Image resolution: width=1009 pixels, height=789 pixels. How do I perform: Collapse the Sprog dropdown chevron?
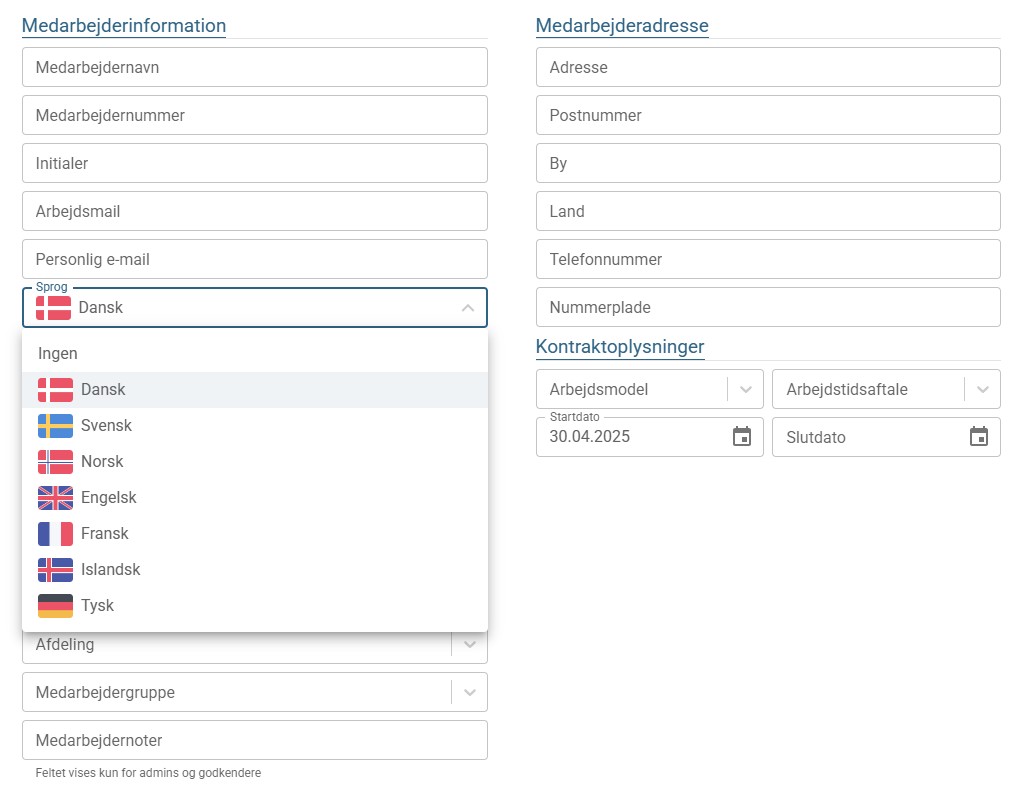(467, 308)
